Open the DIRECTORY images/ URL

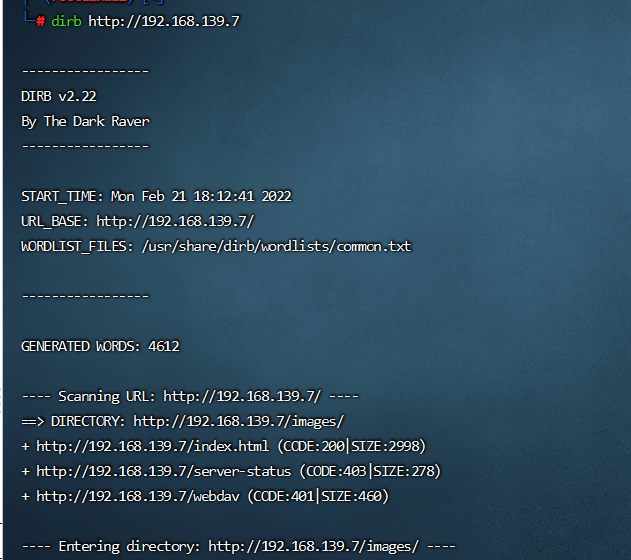[239, 421]
